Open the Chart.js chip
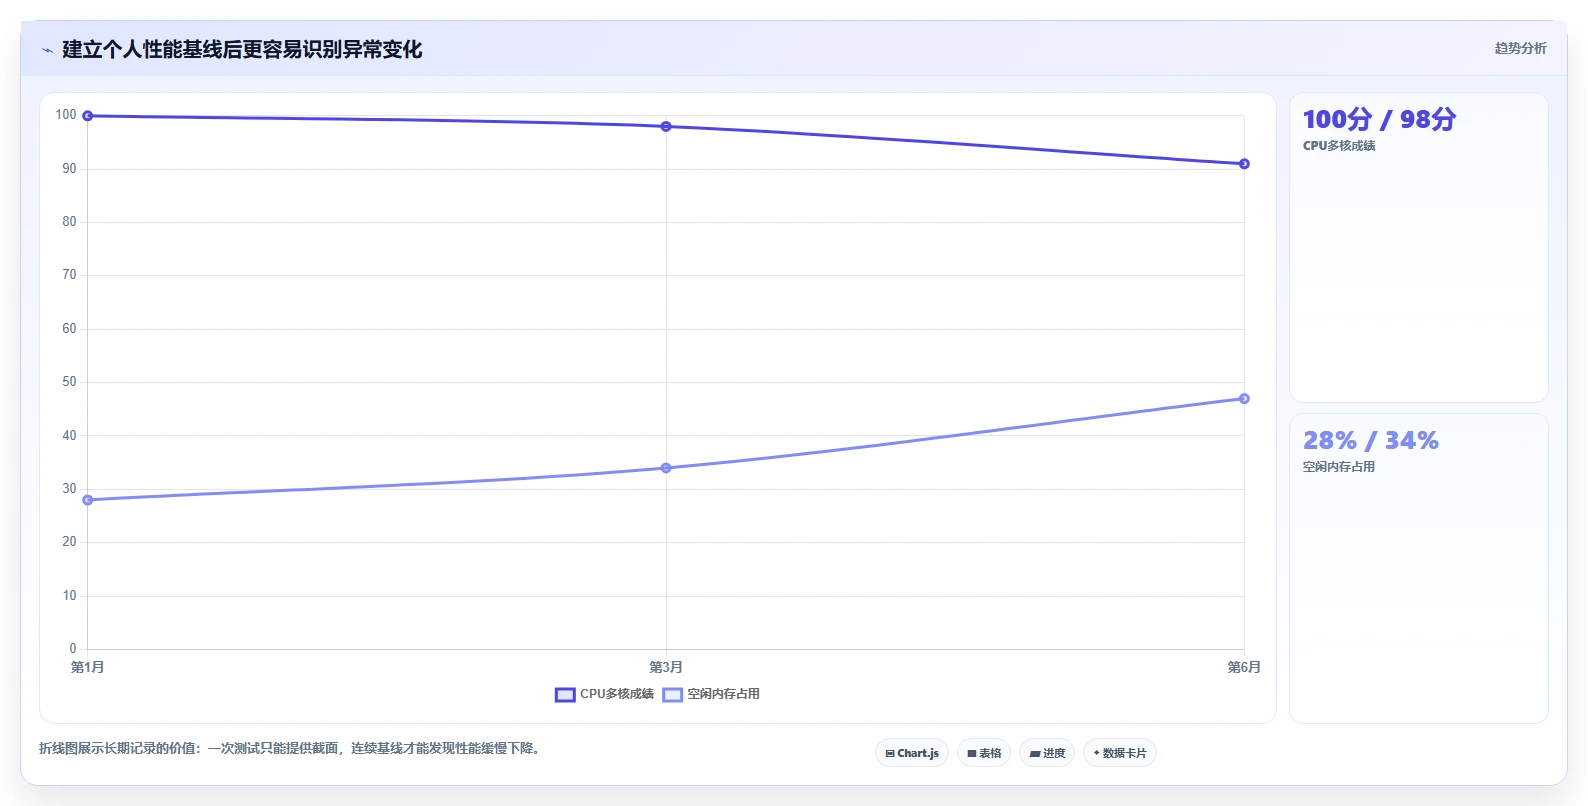 click(x=912, y=753)
